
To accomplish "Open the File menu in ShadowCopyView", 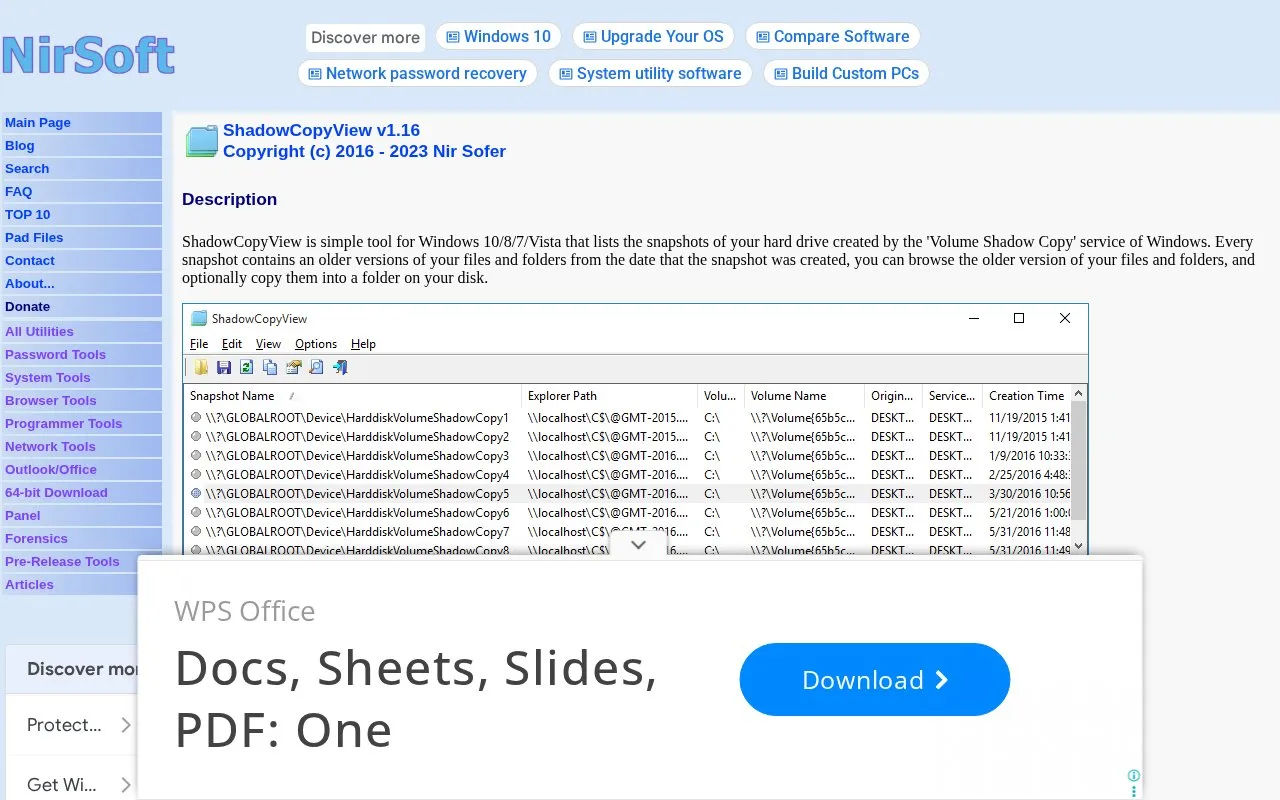I will 199,344.
